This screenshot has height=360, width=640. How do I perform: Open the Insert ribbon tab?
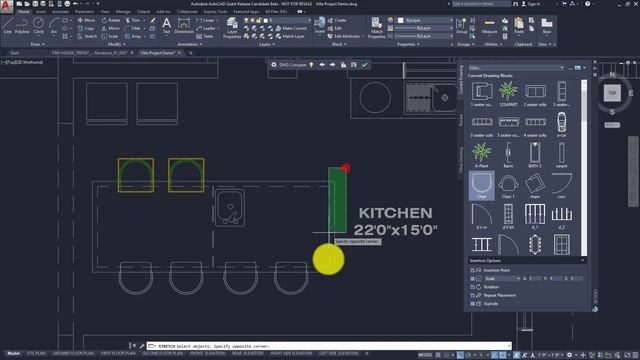click(x=41, y=11)
